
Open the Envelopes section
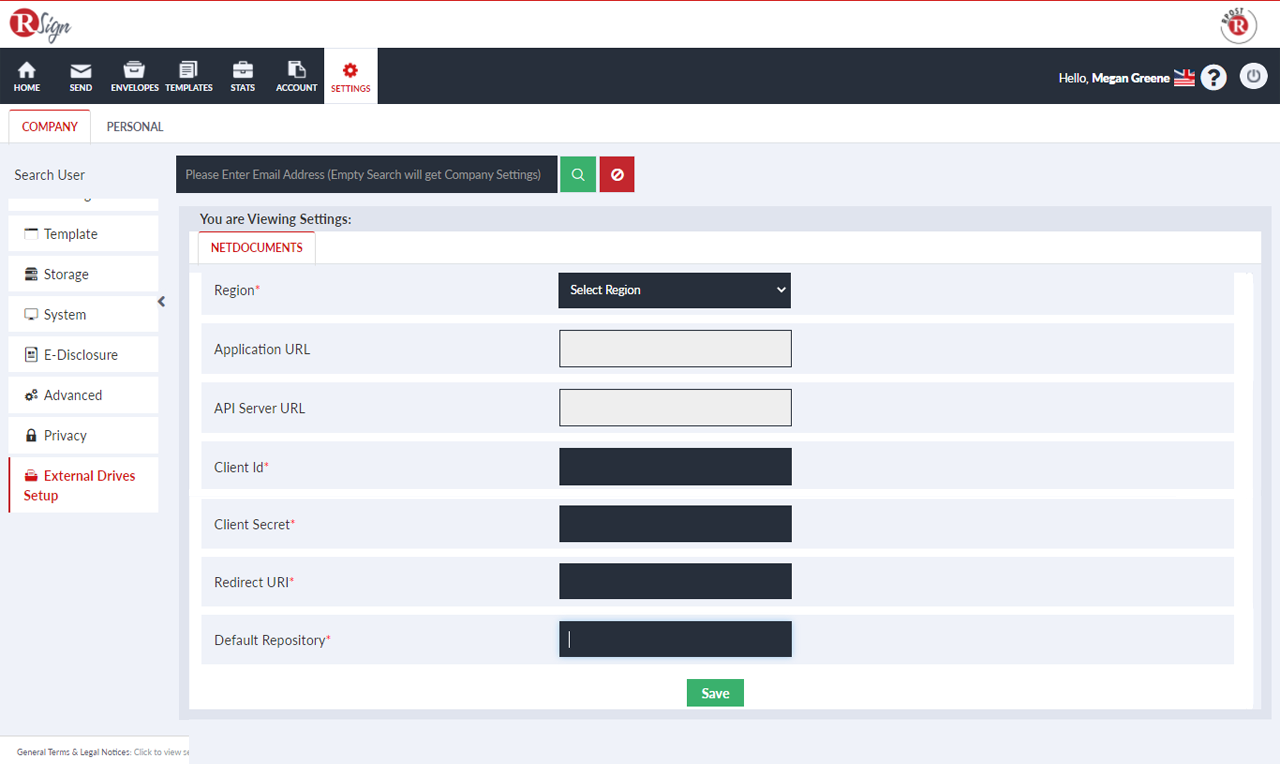point(134,75)
